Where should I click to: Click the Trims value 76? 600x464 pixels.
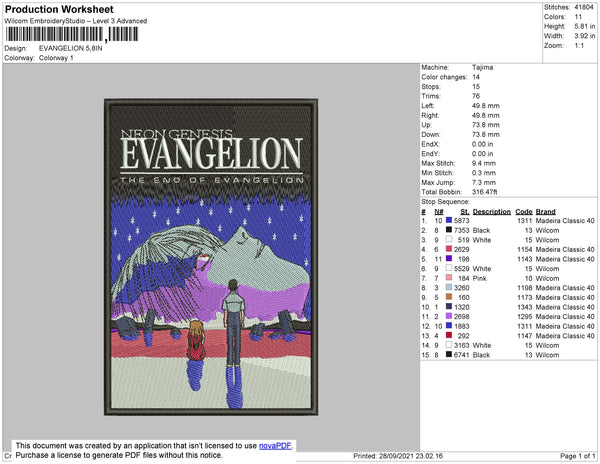(476, 96)
